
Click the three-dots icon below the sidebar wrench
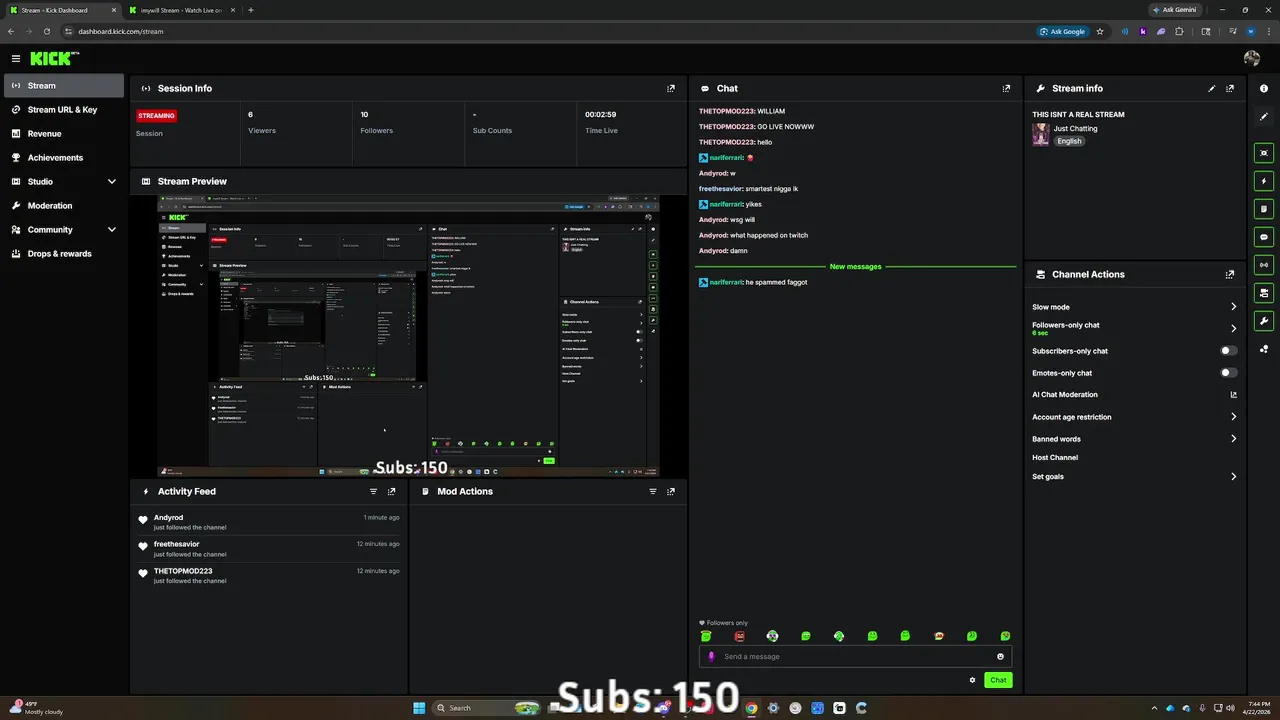click(x=1264, y=349)
